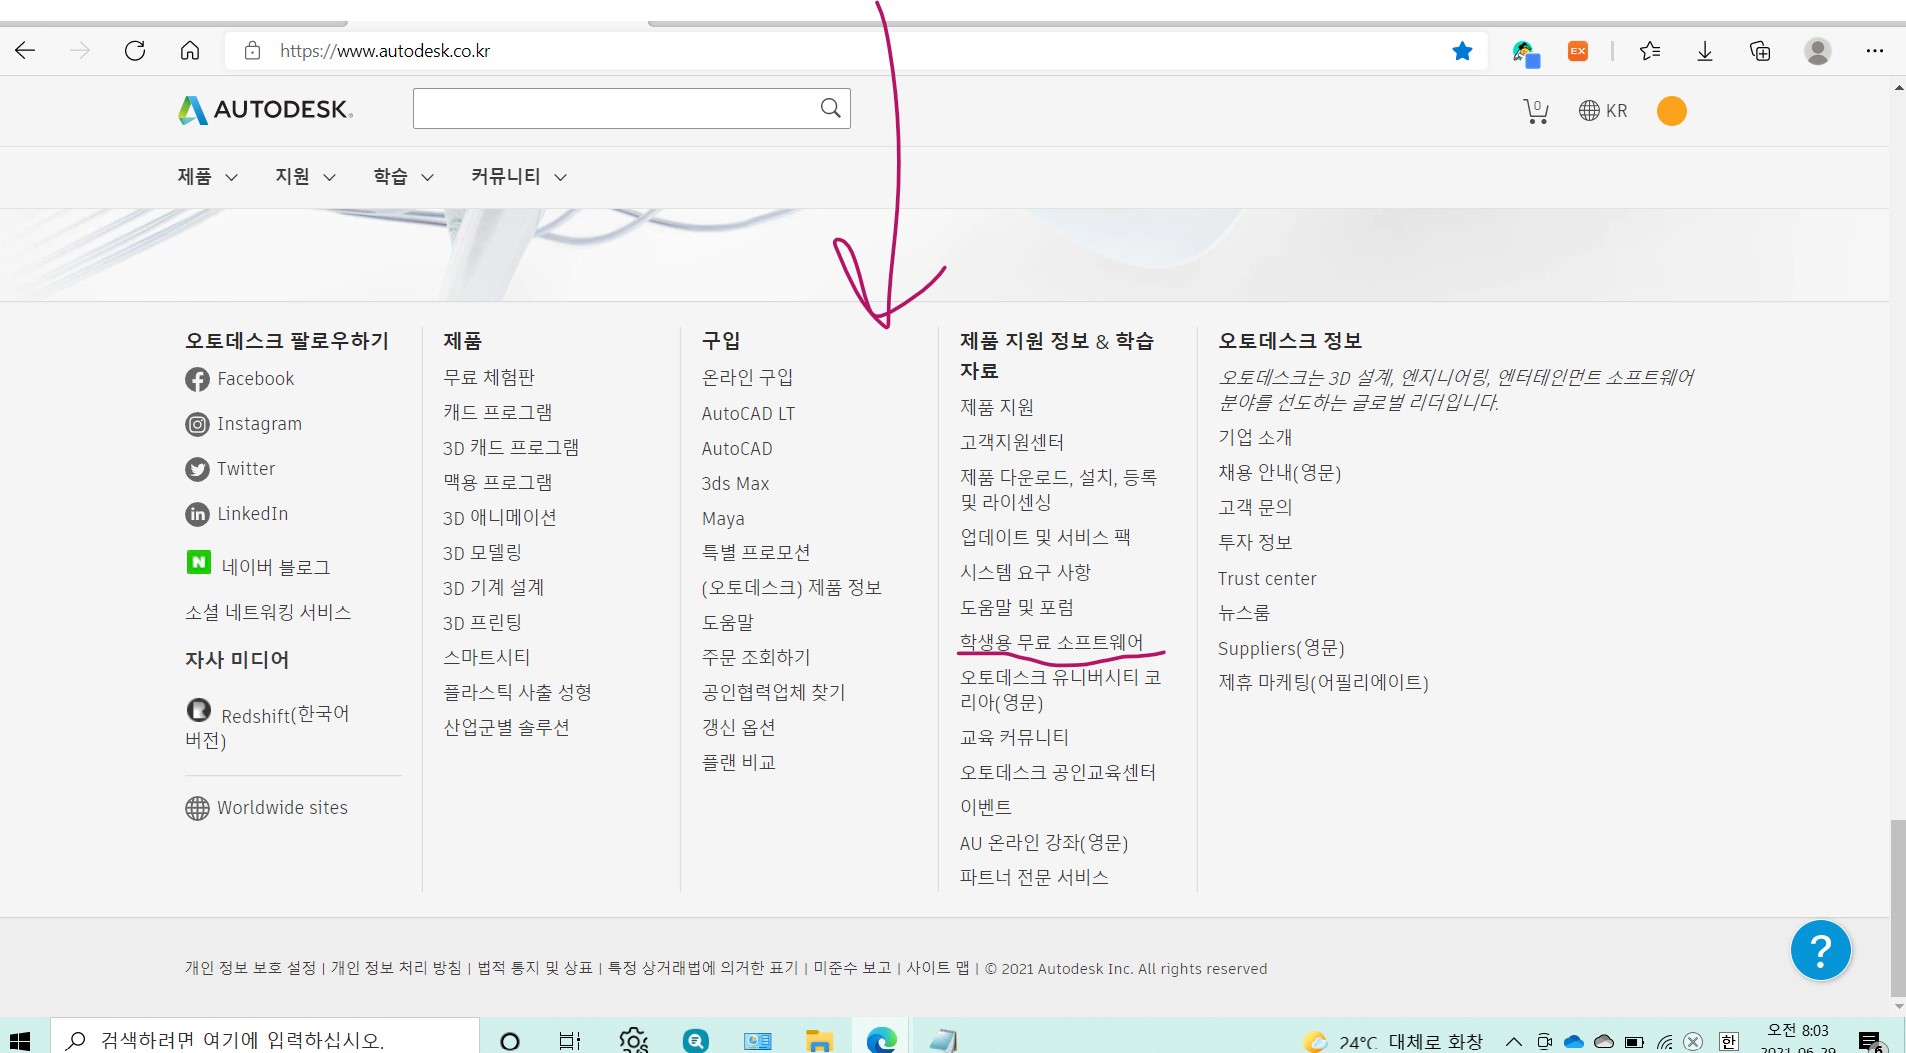Image resolution: width=1906 pixels, height=1053 pixels.
Task: Reload the page with the refresh icon
Action: (135, 51)
